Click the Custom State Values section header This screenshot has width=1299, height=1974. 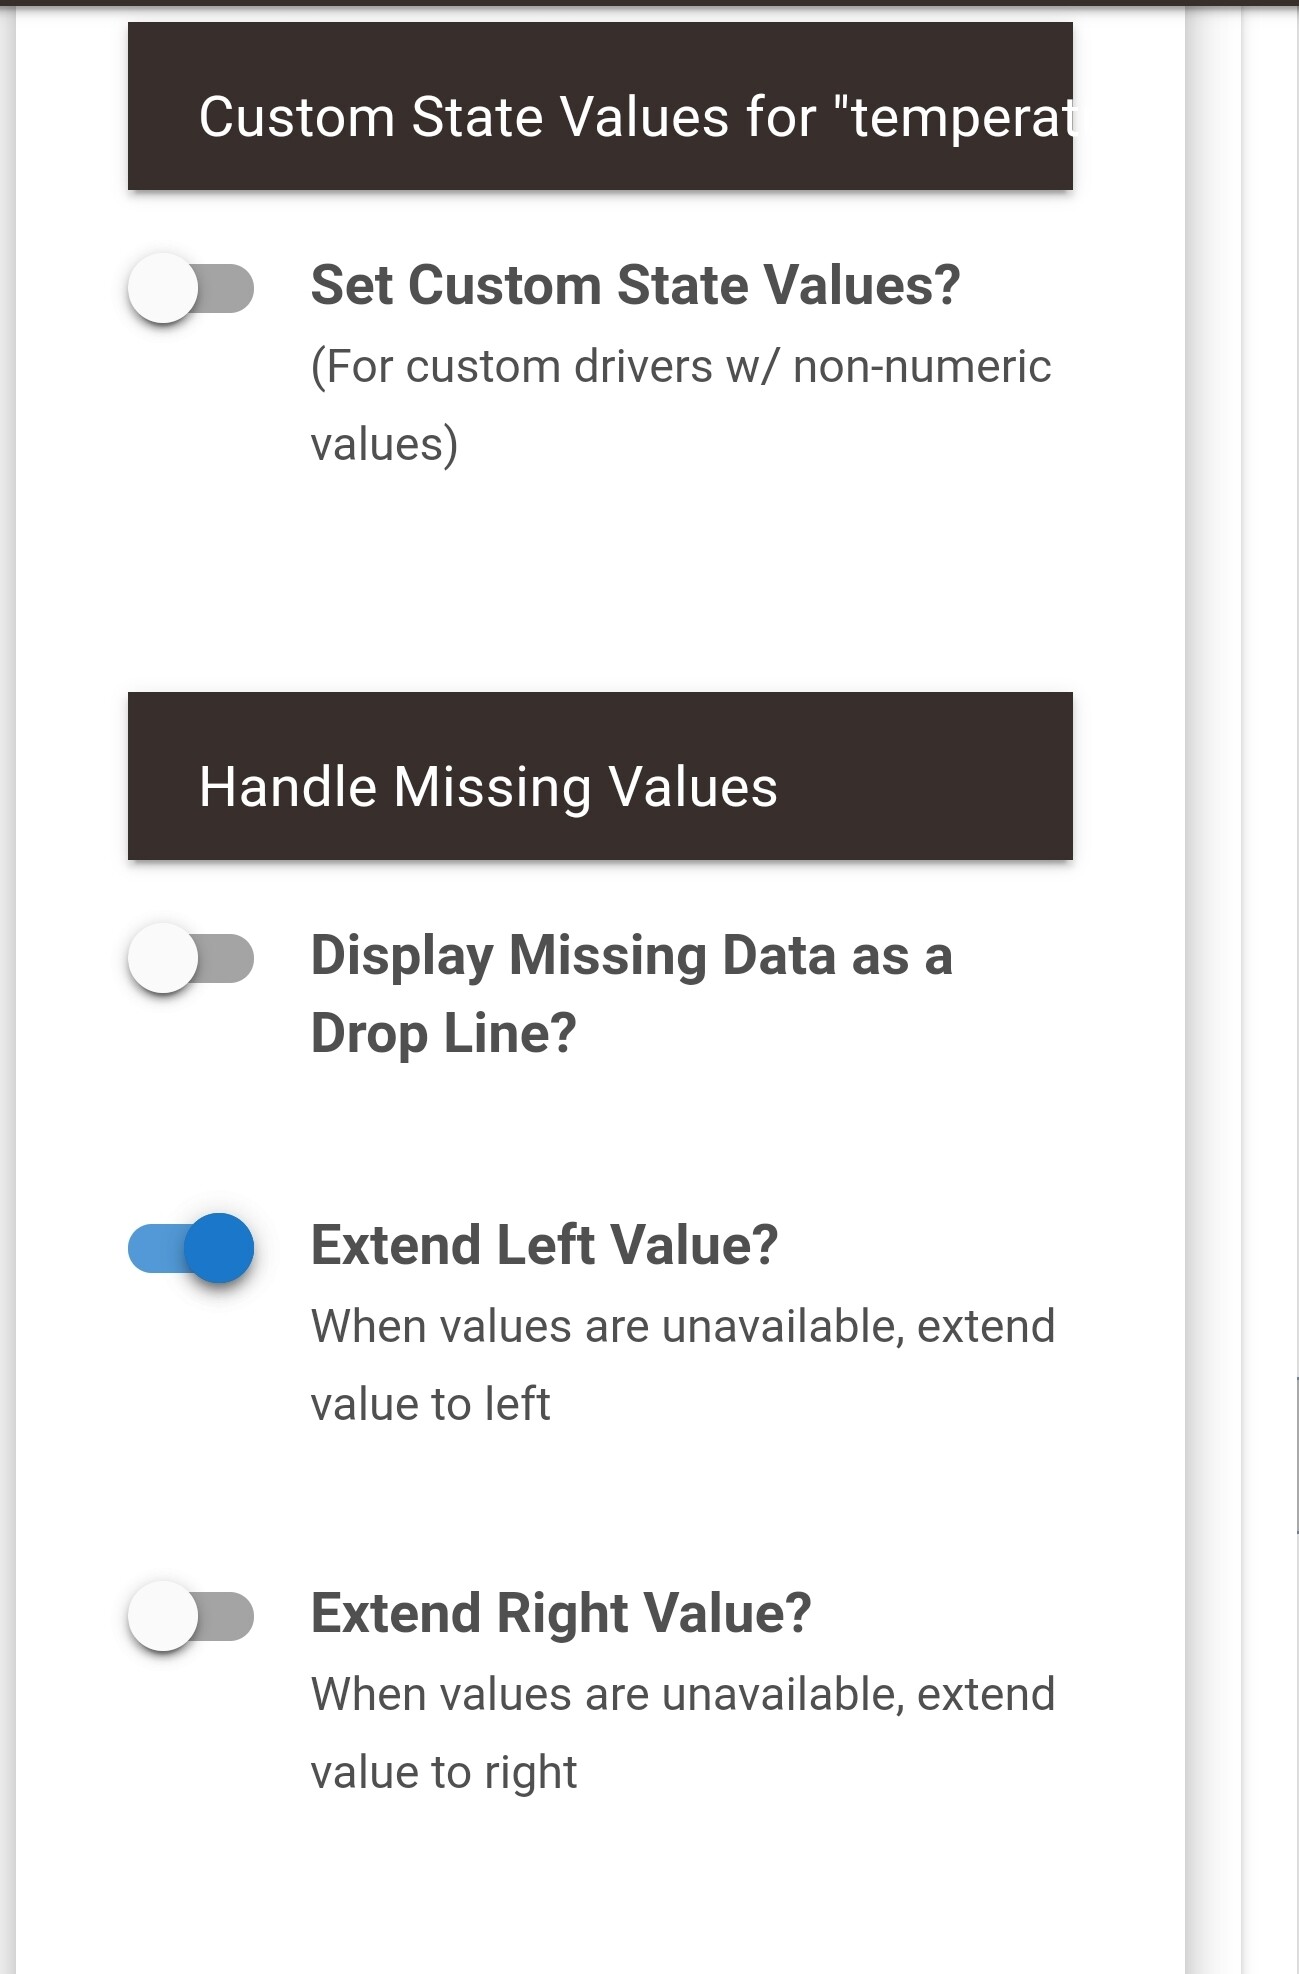point(600,107)
